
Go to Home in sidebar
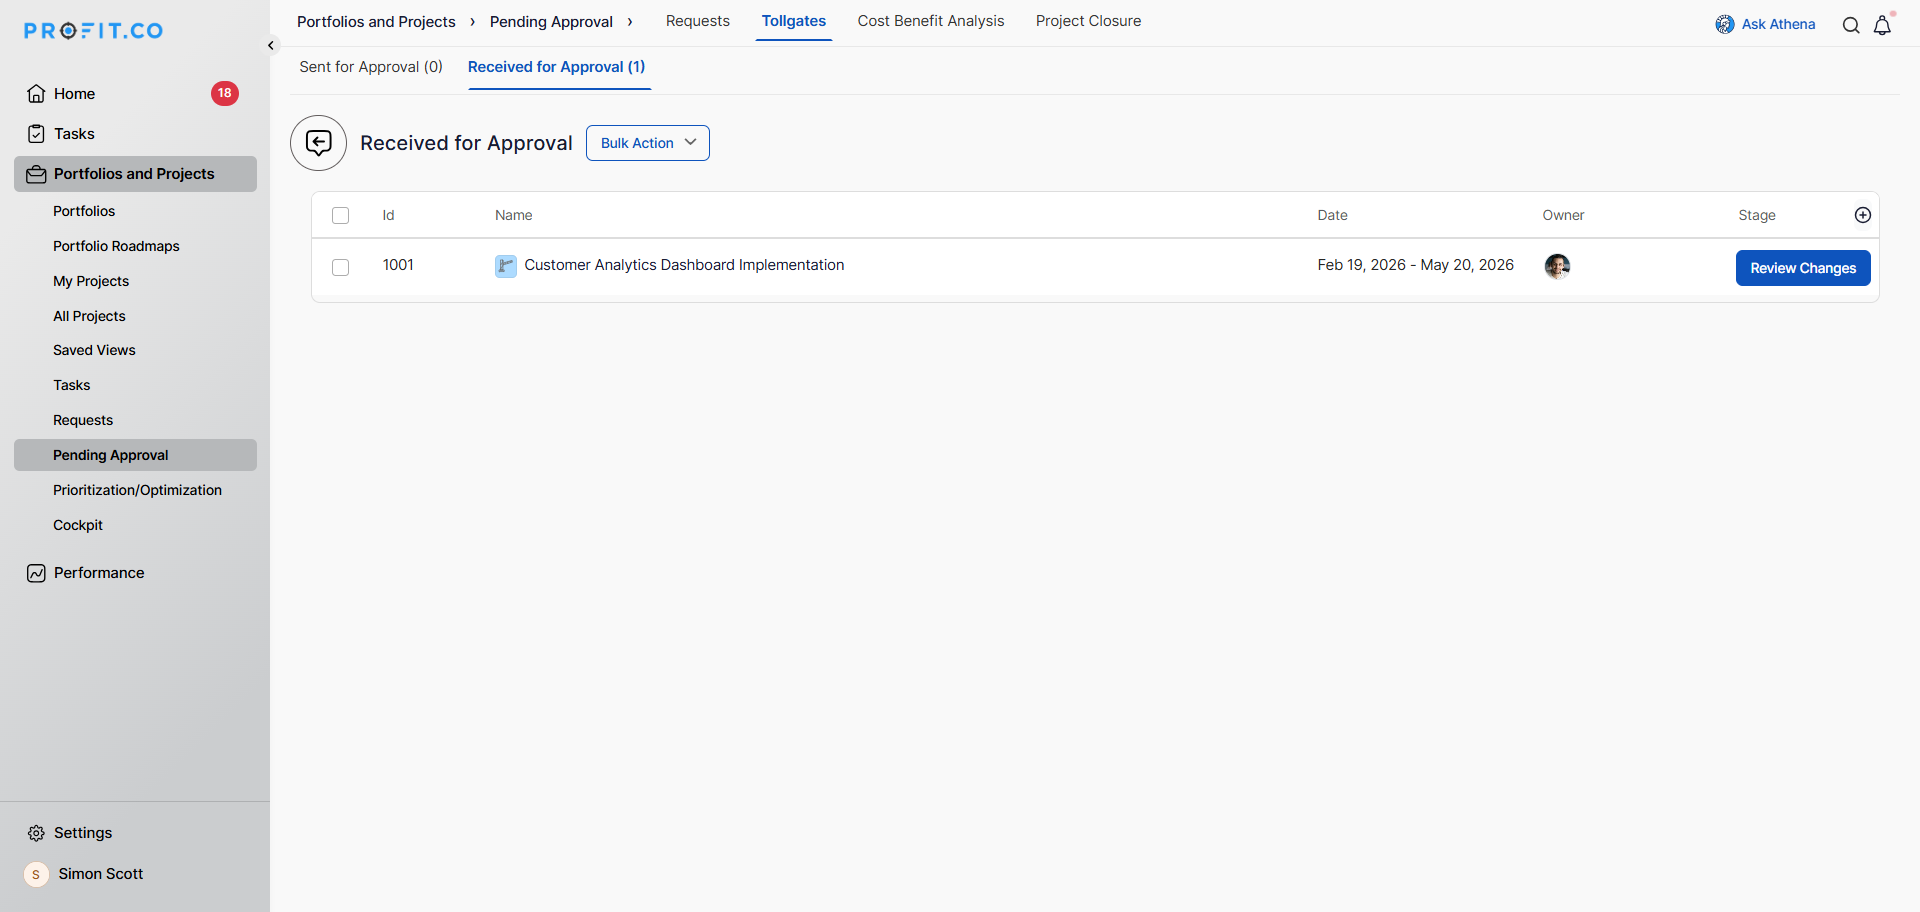click(x=74, y=94)
